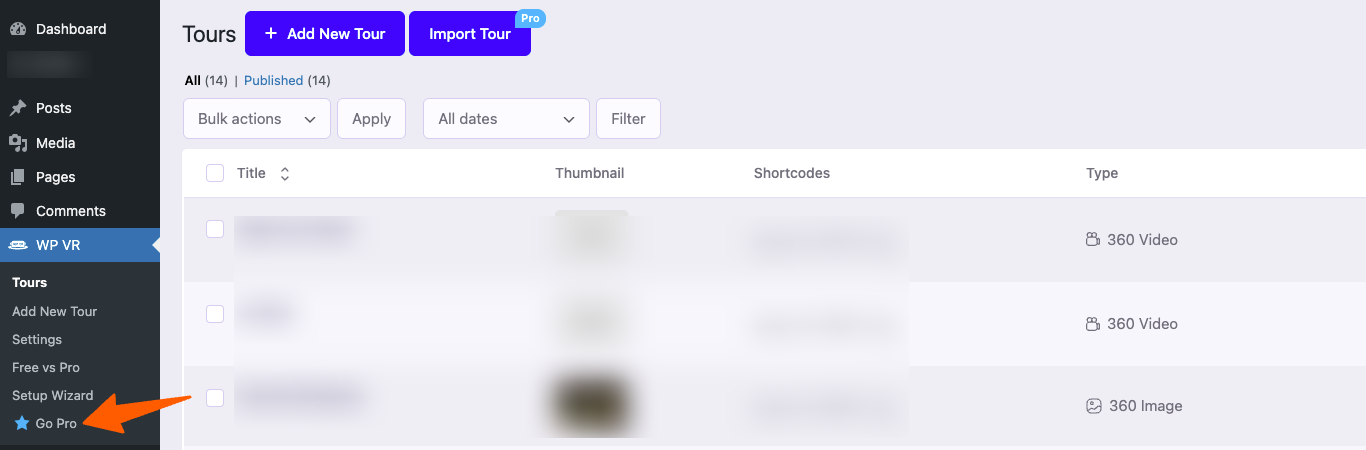Open the Settings submenu item
This screenshot has height=450, width=1366.
(37, 339)
